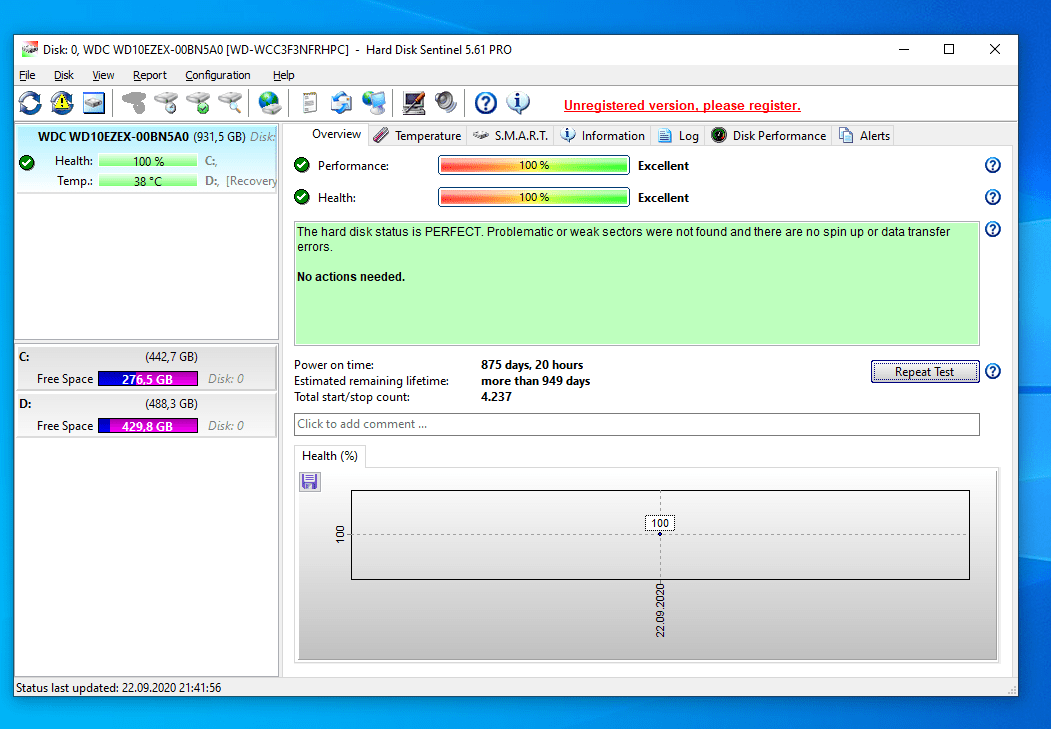Click the grayed-out stethoscope disk toolbar icon
Image resolution: width=1051 pixels, height=729 pixels.
(134, 103)
